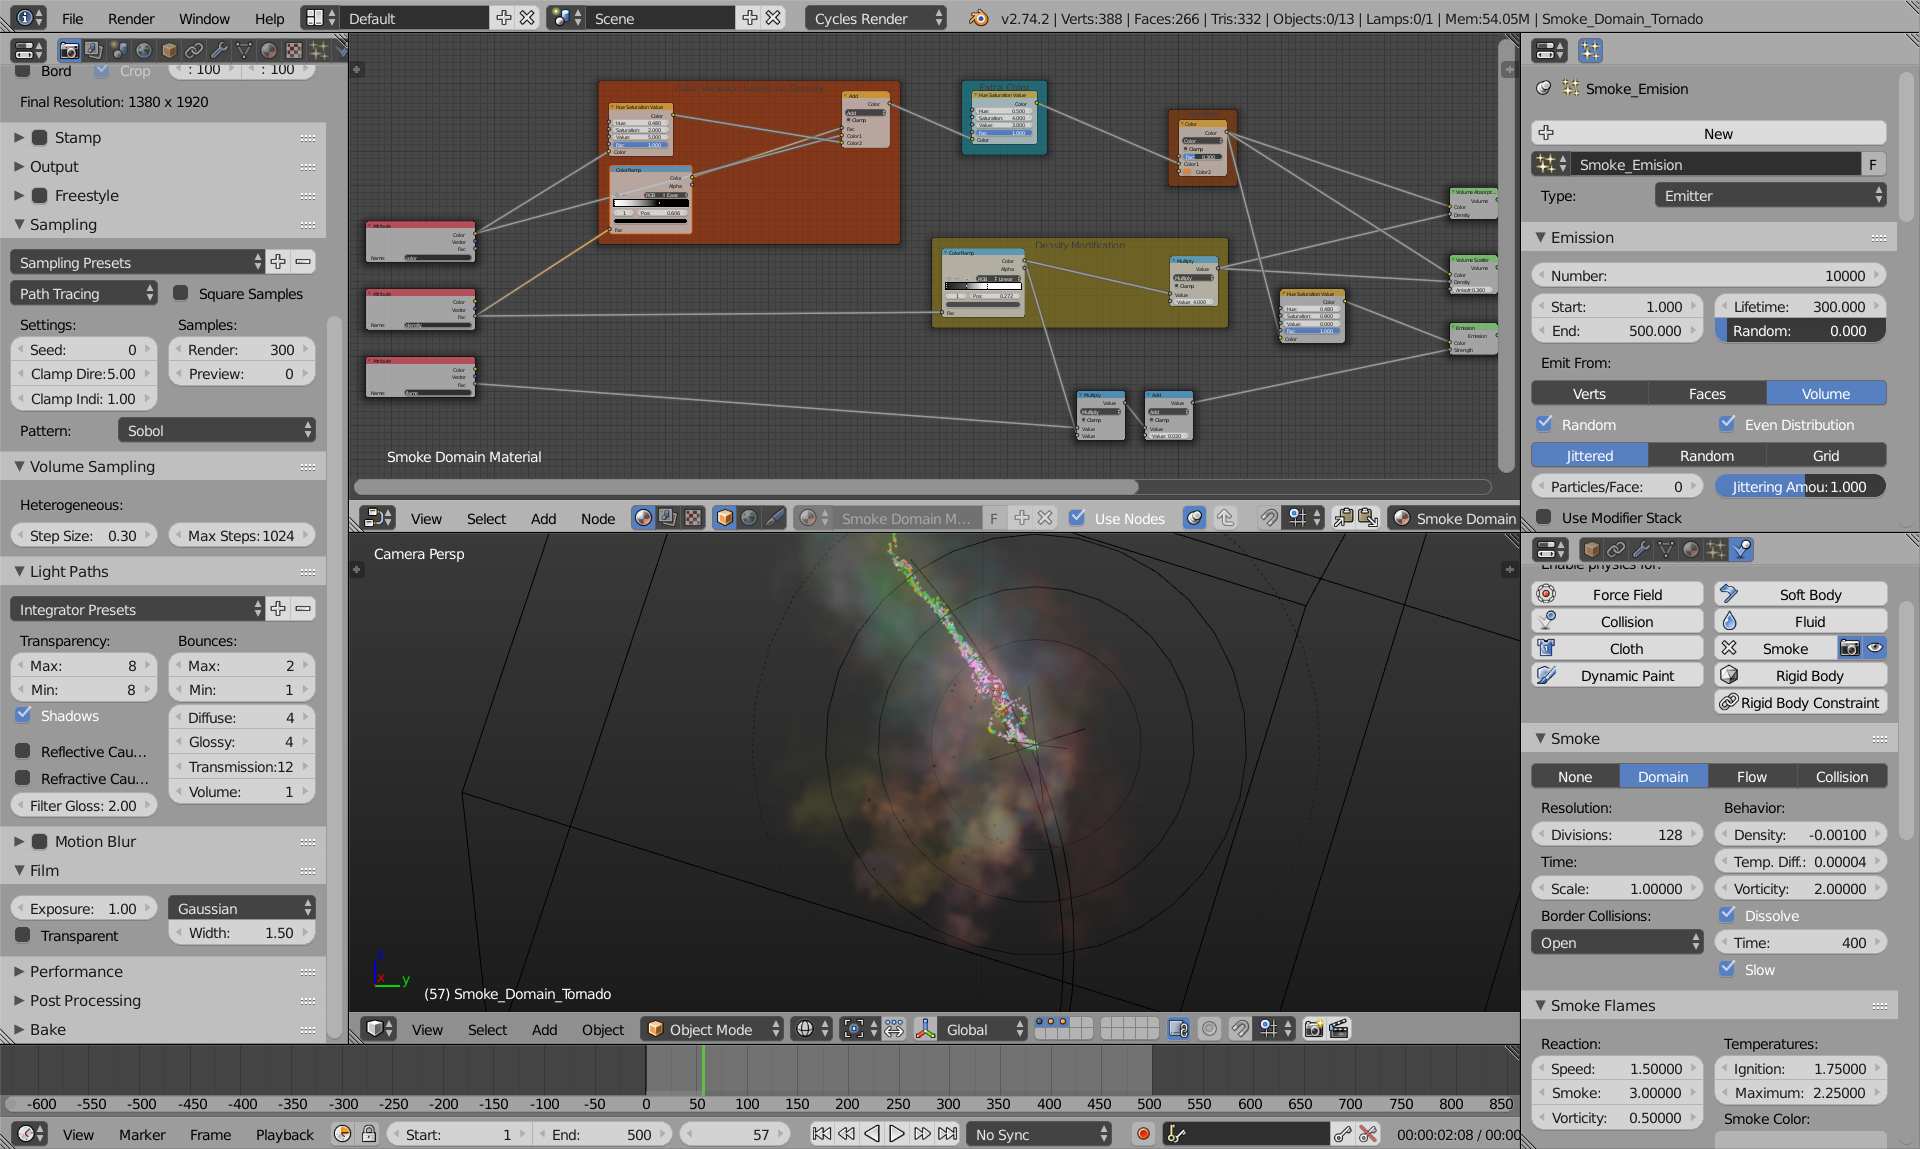This screenshot has height=1149, width=1920.
Task: Play the animation in reverse
Action: (872, 1134)
